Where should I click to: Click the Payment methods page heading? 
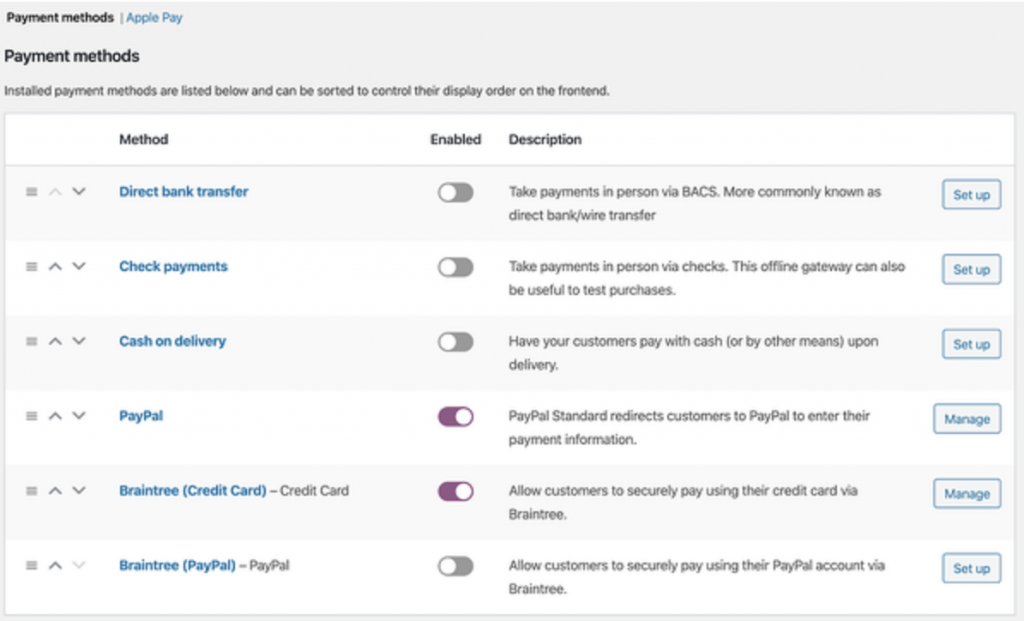tap(72, 56)
